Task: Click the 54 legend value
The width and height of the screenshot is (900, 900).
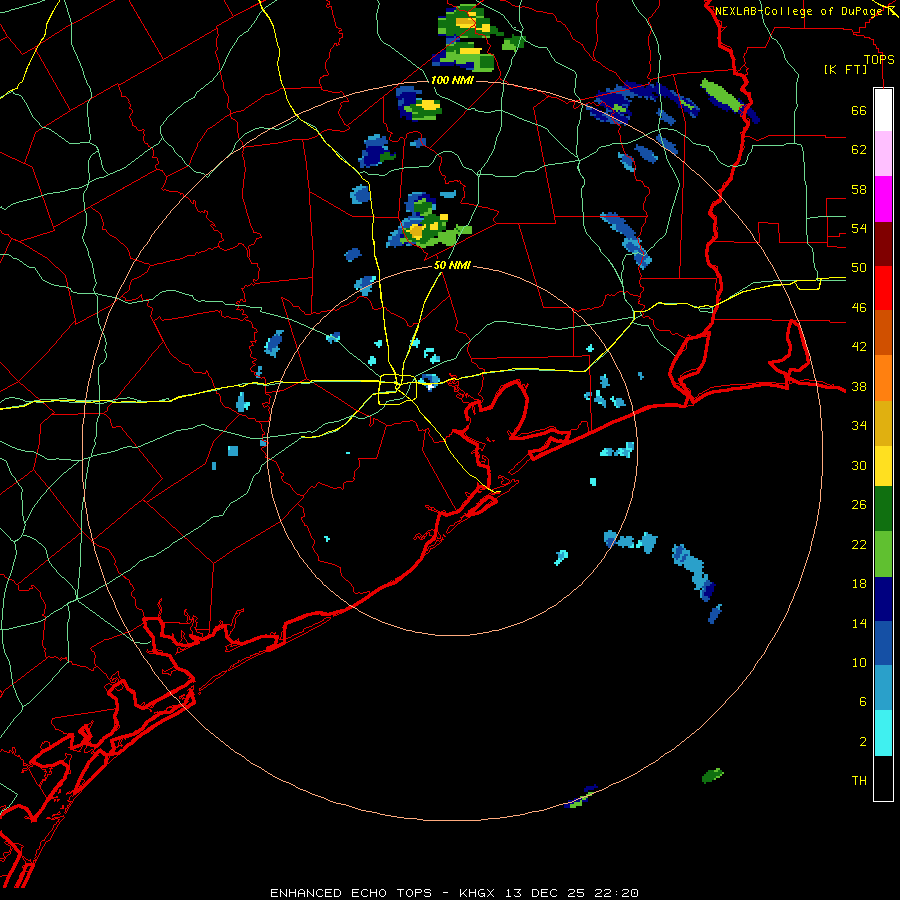Action: point(859,228)
